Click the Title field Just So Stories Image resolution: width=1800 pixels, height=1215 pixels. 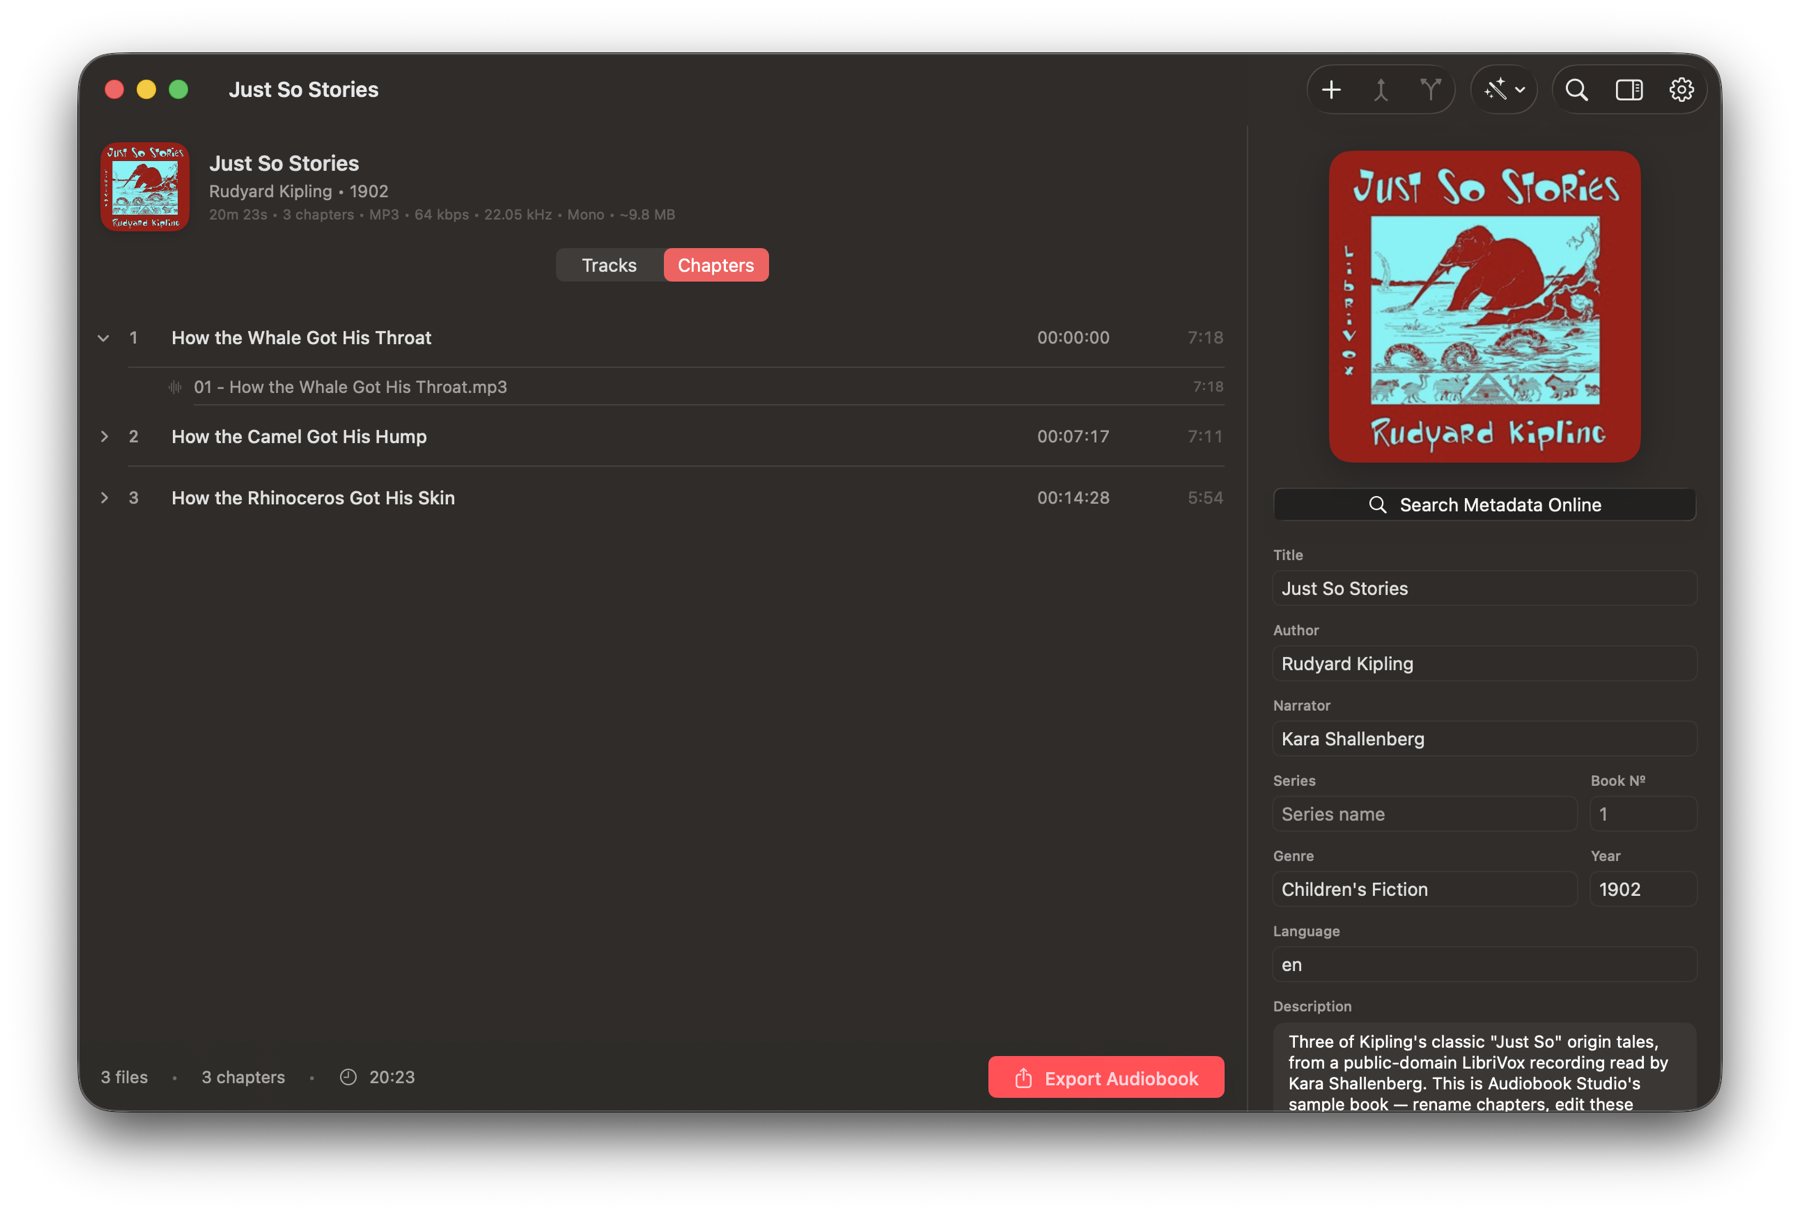click(1484, 589)
